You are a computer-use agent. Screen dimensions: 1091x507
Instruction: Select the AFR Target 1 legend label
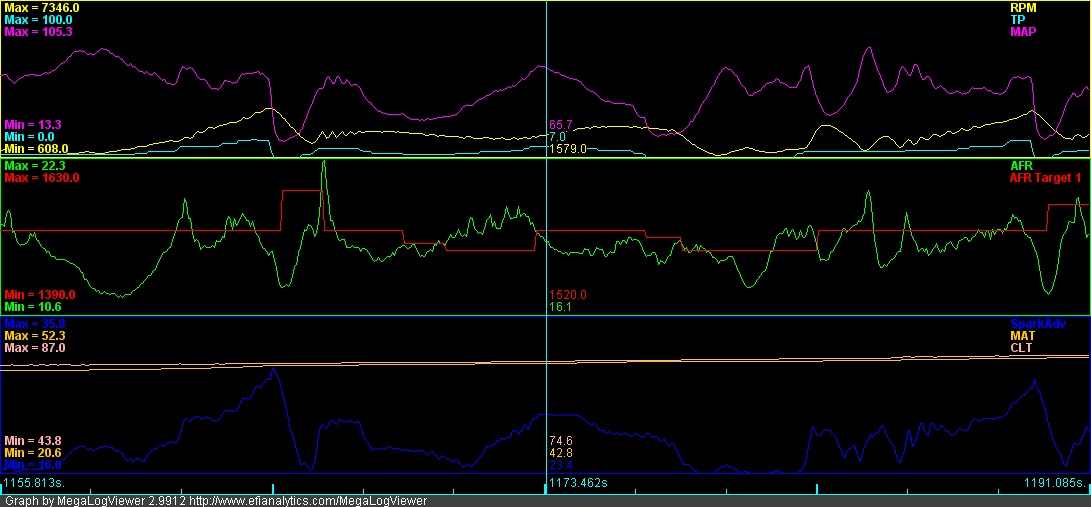click(x=1045, y=178)
